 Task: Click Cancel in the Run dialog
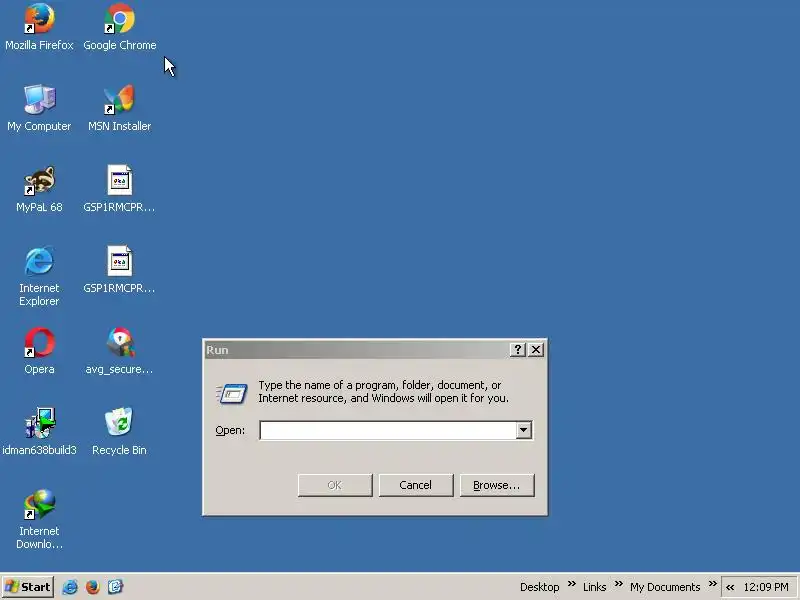416,485
